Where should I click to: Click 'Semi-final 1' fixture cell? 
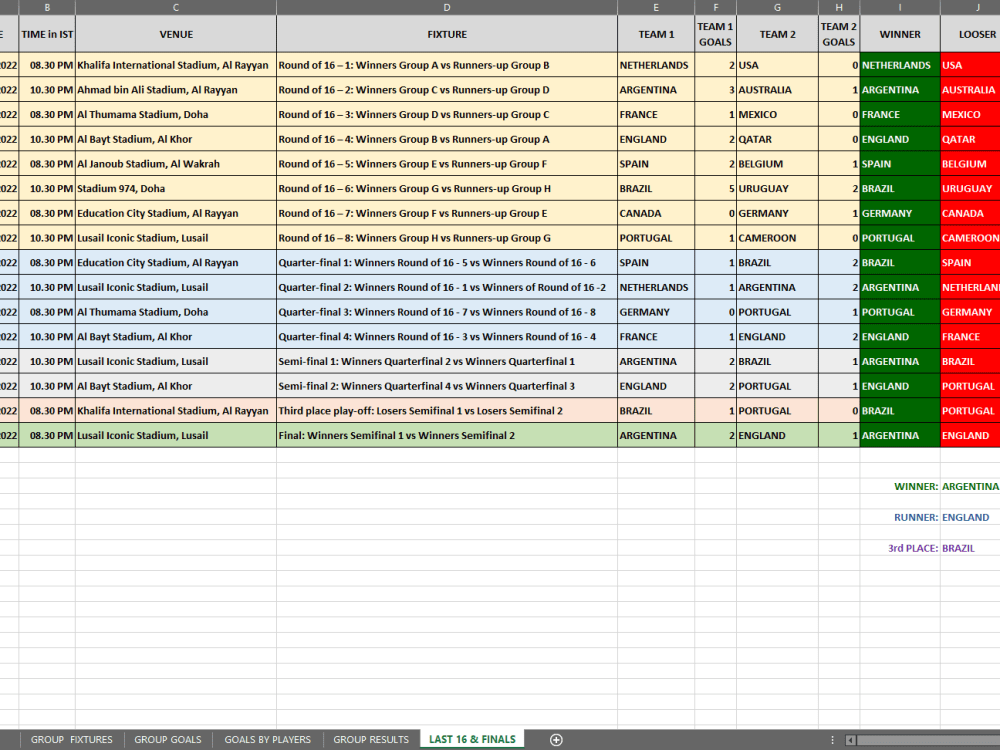pos(446,362)
